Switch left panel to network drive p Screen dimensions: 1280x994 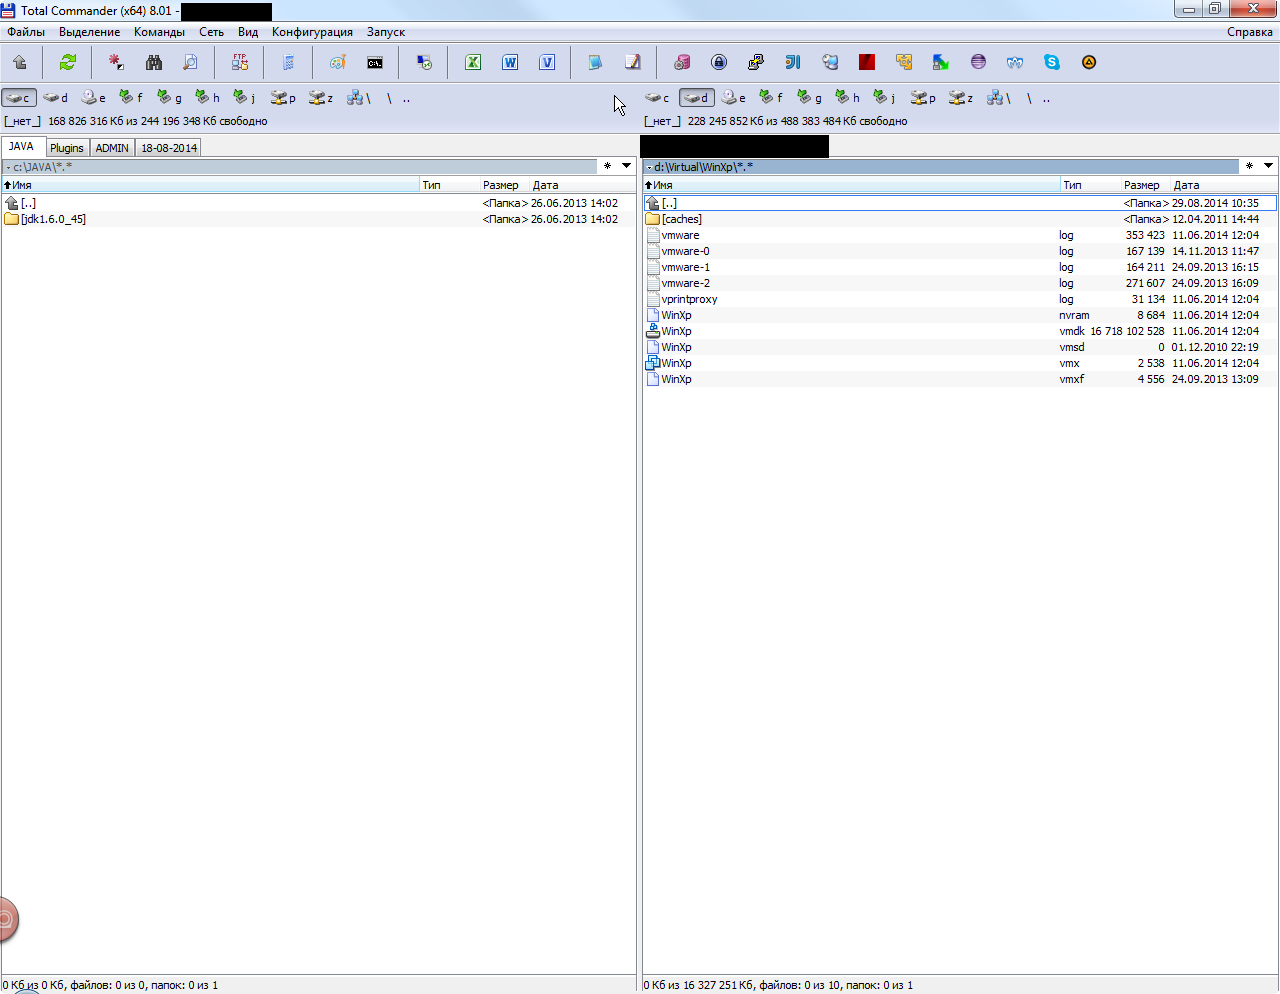[284, 98]
